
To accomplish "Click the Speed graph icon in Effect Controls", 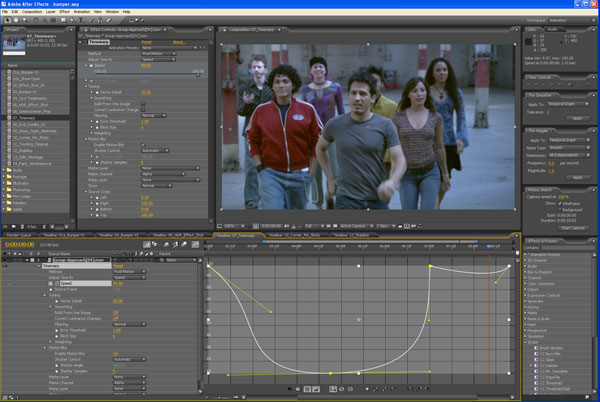I will click(91, 65).
